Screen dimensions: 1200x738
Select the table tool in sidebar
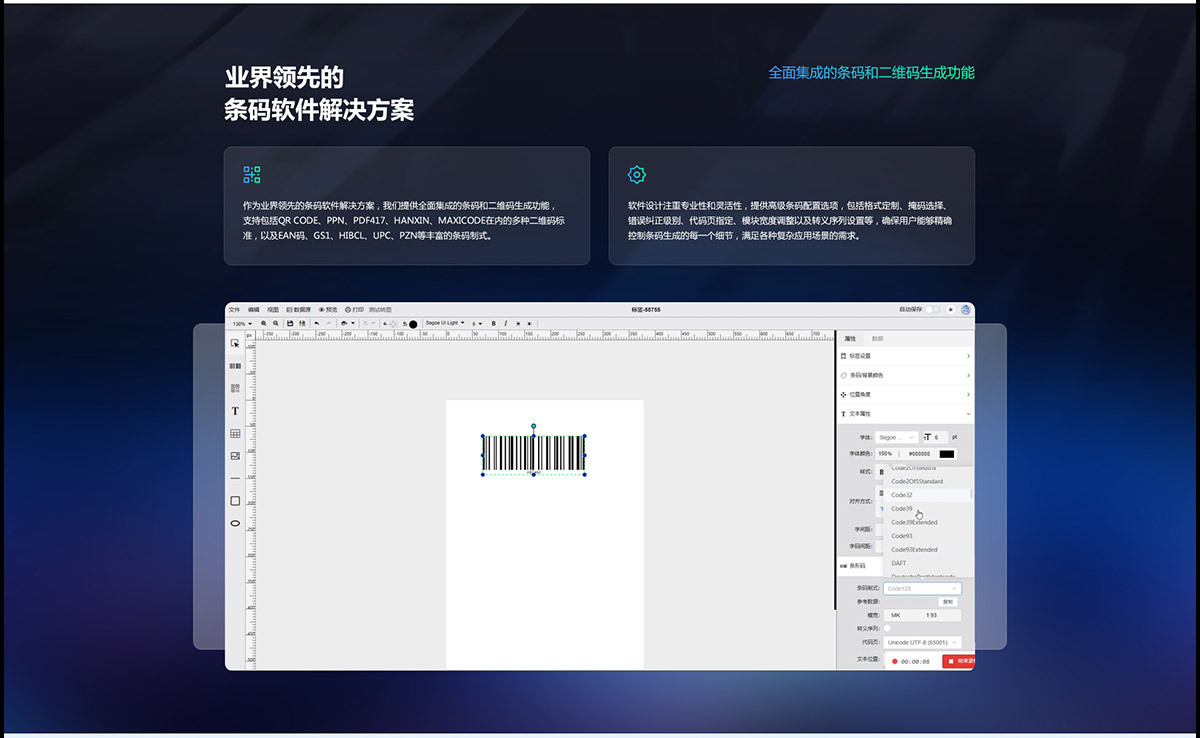(235, 433)
